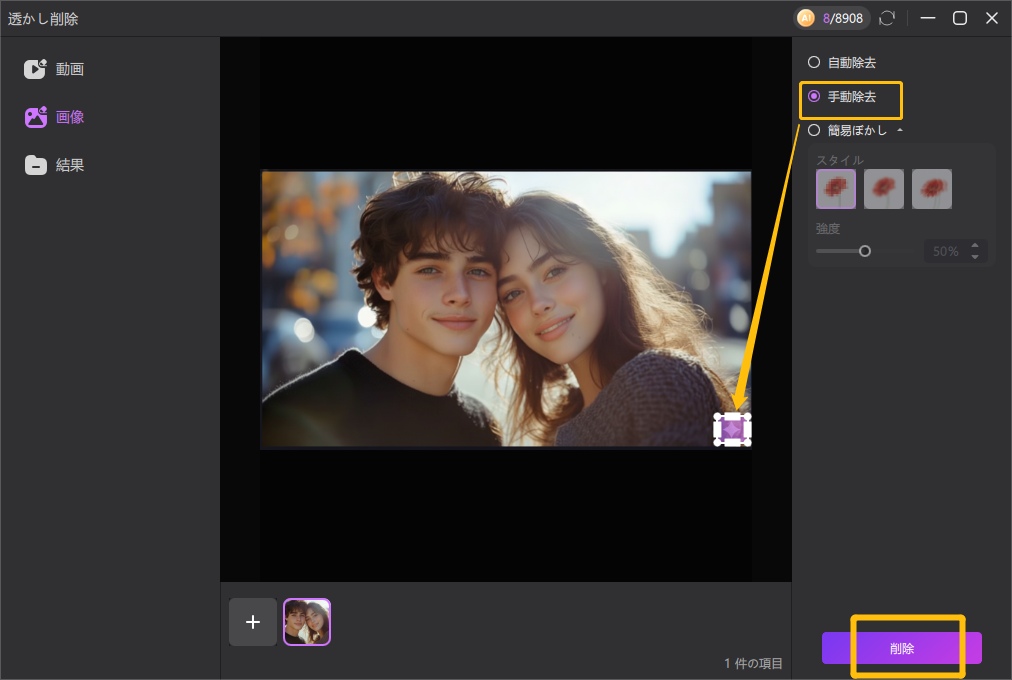1012x680 pixels.
Task: Click the refresh credits icon
Action: (886, 18)
